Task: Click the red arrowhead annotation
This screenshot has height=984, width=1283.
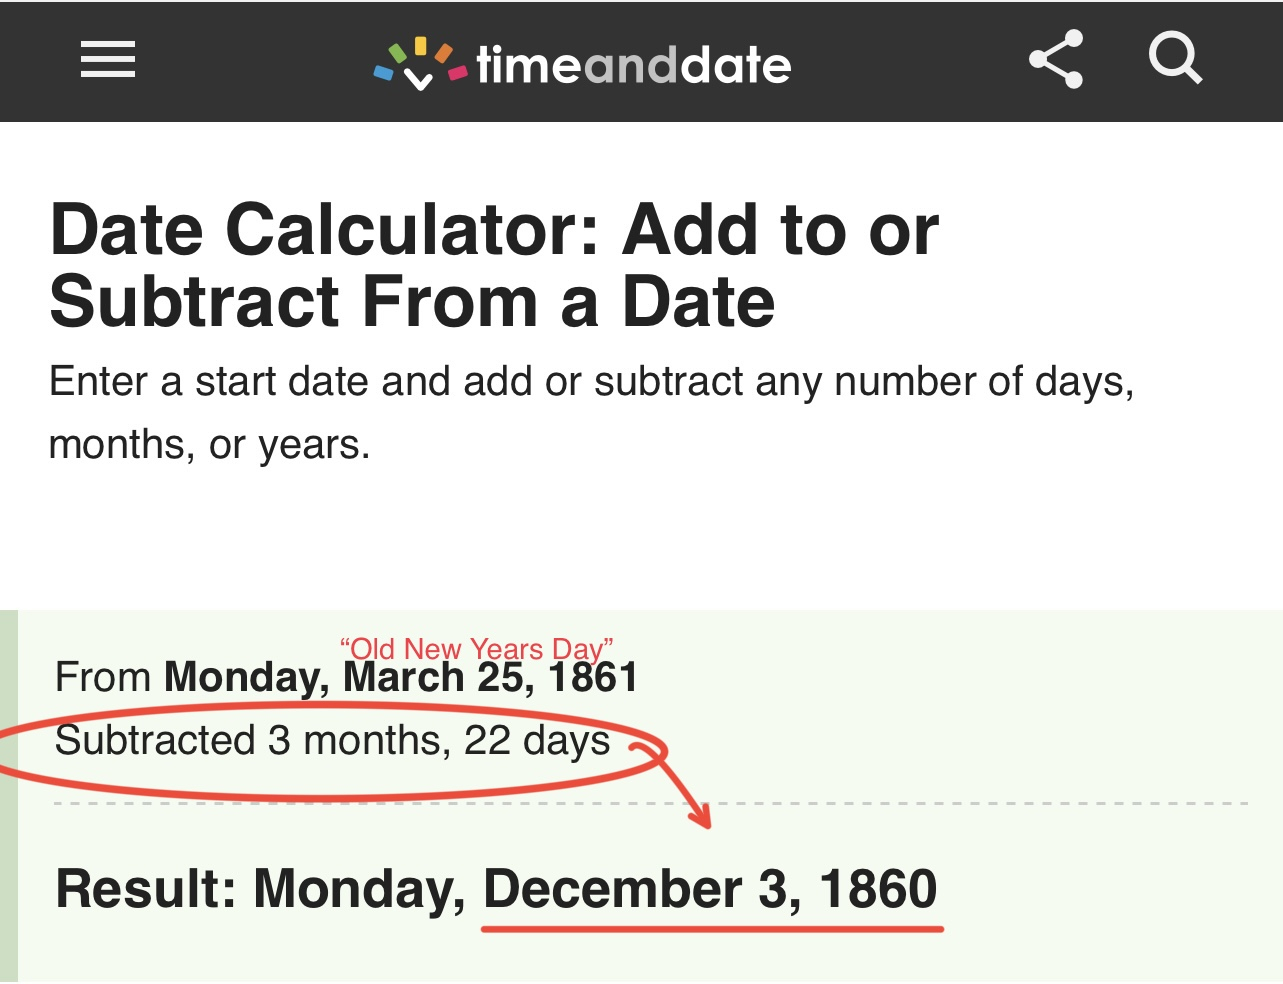Action: (703, 817)
